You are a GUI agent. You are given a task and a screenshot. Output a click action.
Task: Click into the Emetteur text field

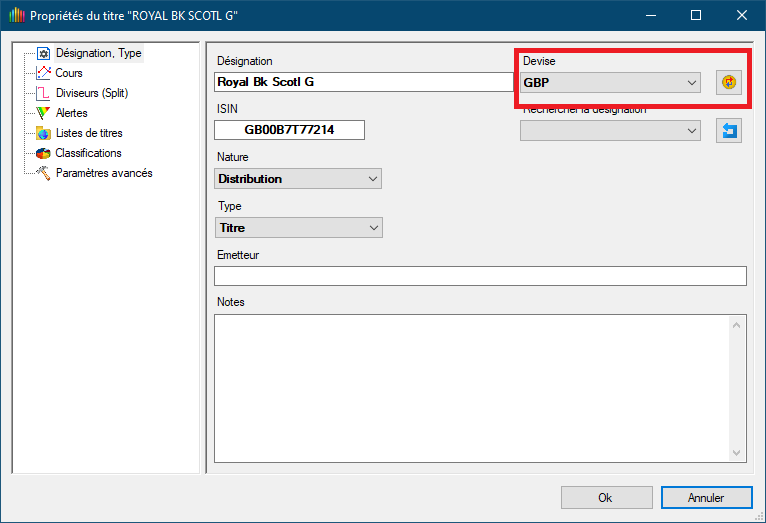pos(480,276)
